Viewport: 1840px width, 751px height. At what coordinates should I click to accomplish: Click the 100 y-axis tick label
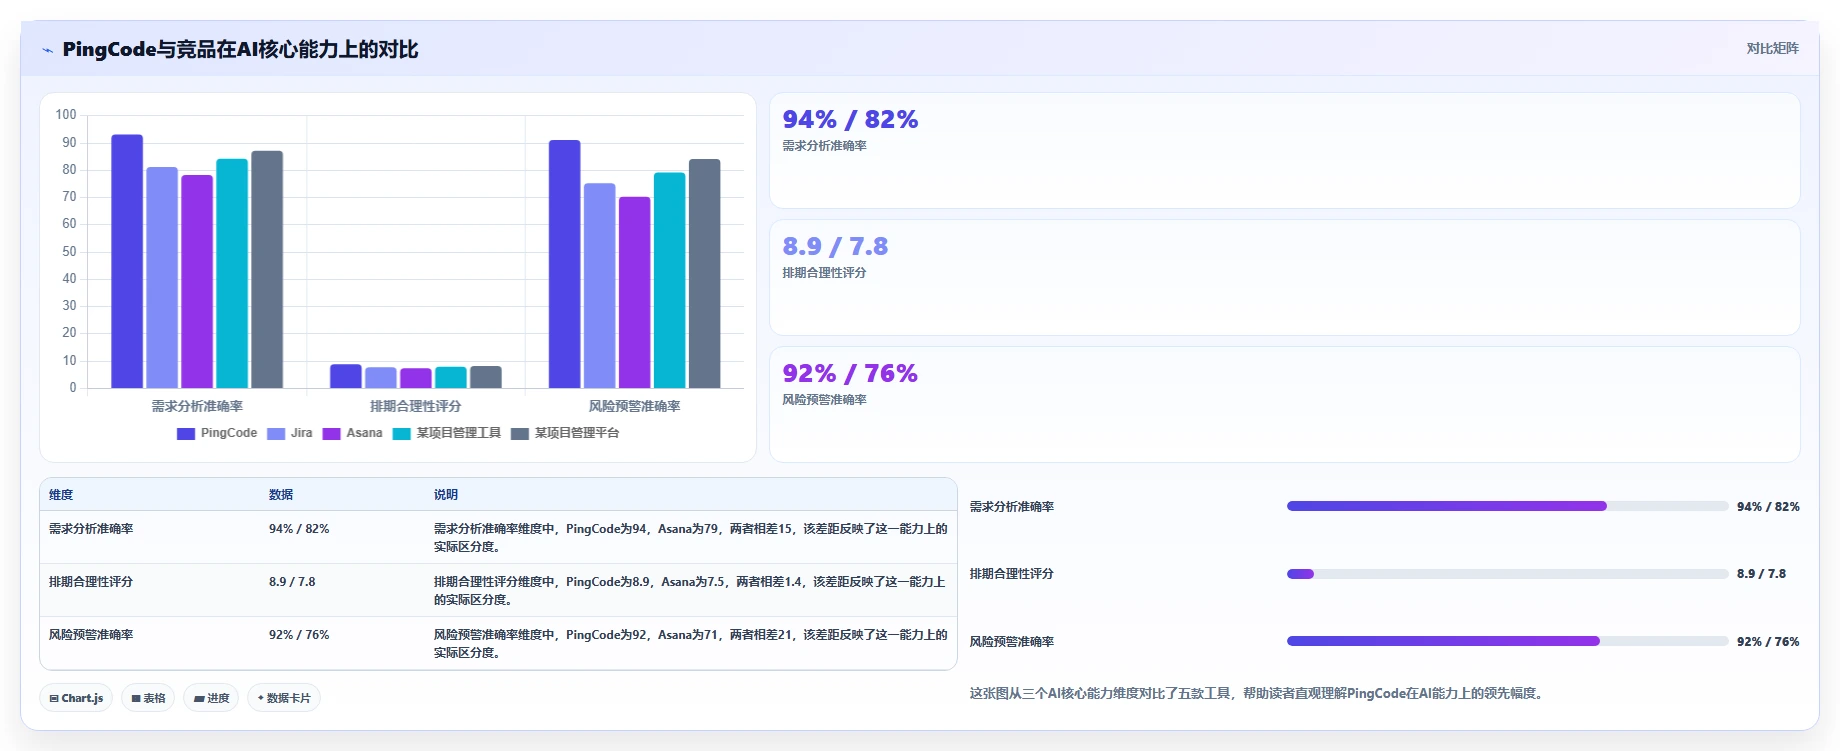point(66,115)
